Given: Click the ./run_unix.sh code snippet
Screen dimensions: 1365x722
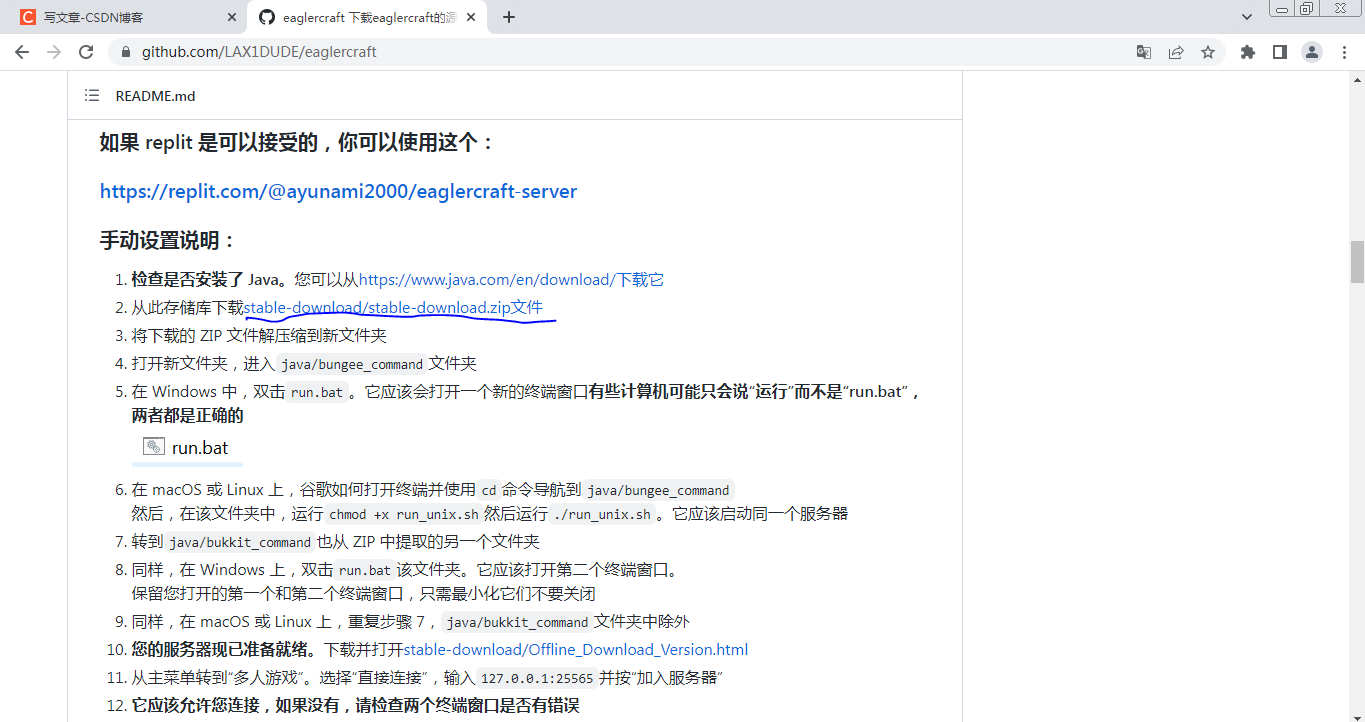Looking at the screenshot, I should (602, 515).
